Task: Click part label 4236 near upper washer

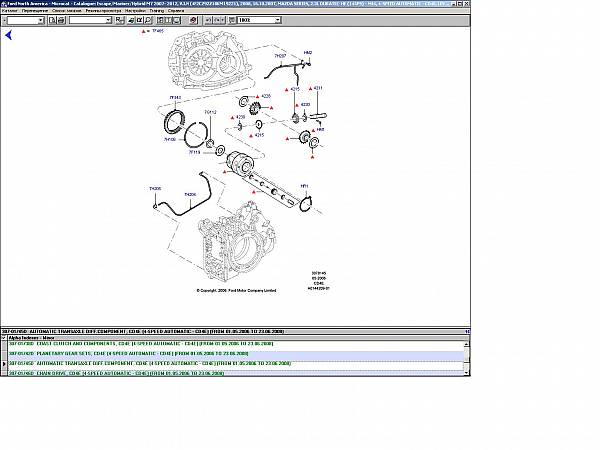Action: [266, 96]
